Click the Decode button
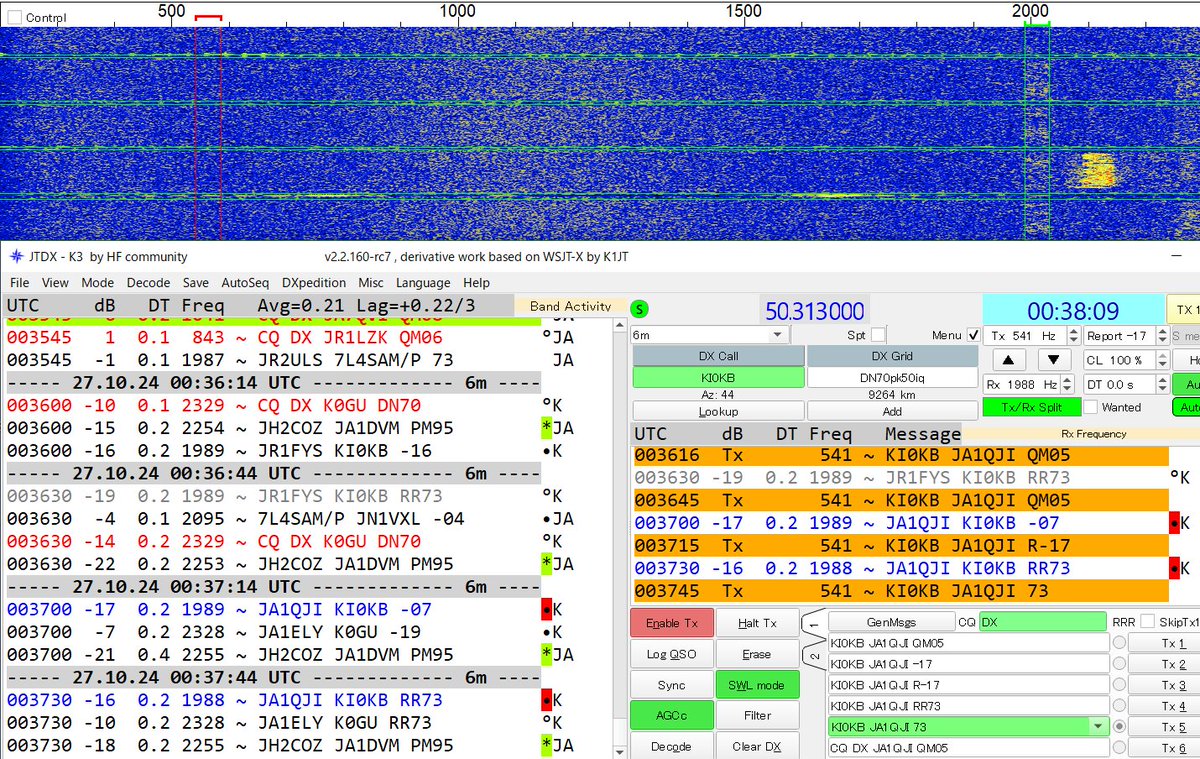 click(x=671, y=746)
